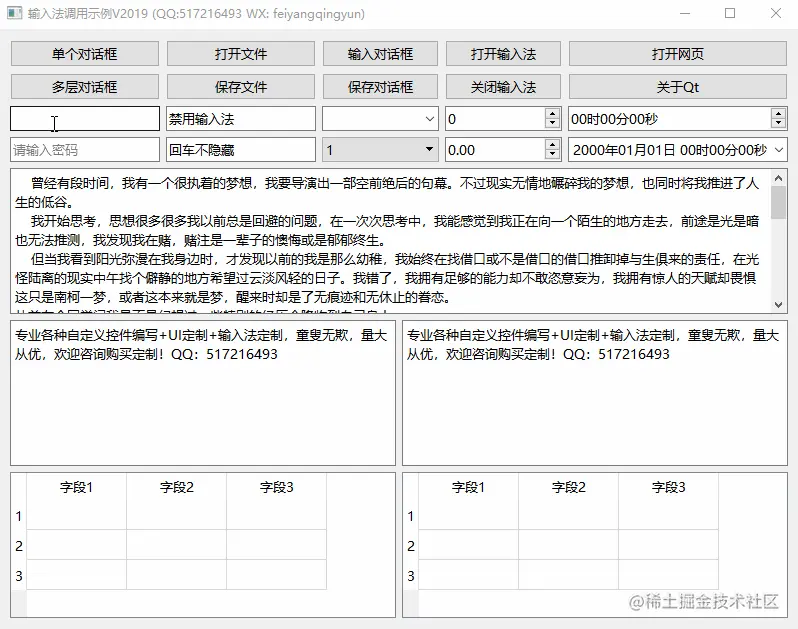Click row 1 字段1 cell in the left table
Screen dimensions: 798x629
click(76, 516)
